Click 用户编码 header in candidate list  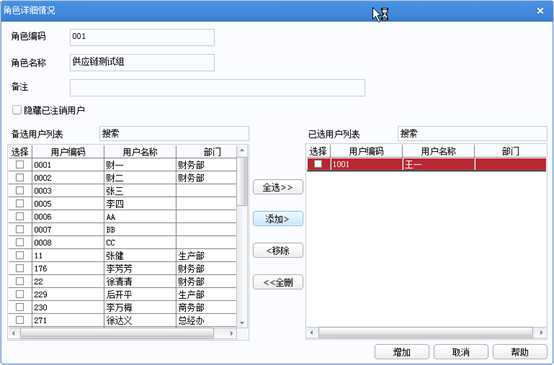[x=68, y=152]
